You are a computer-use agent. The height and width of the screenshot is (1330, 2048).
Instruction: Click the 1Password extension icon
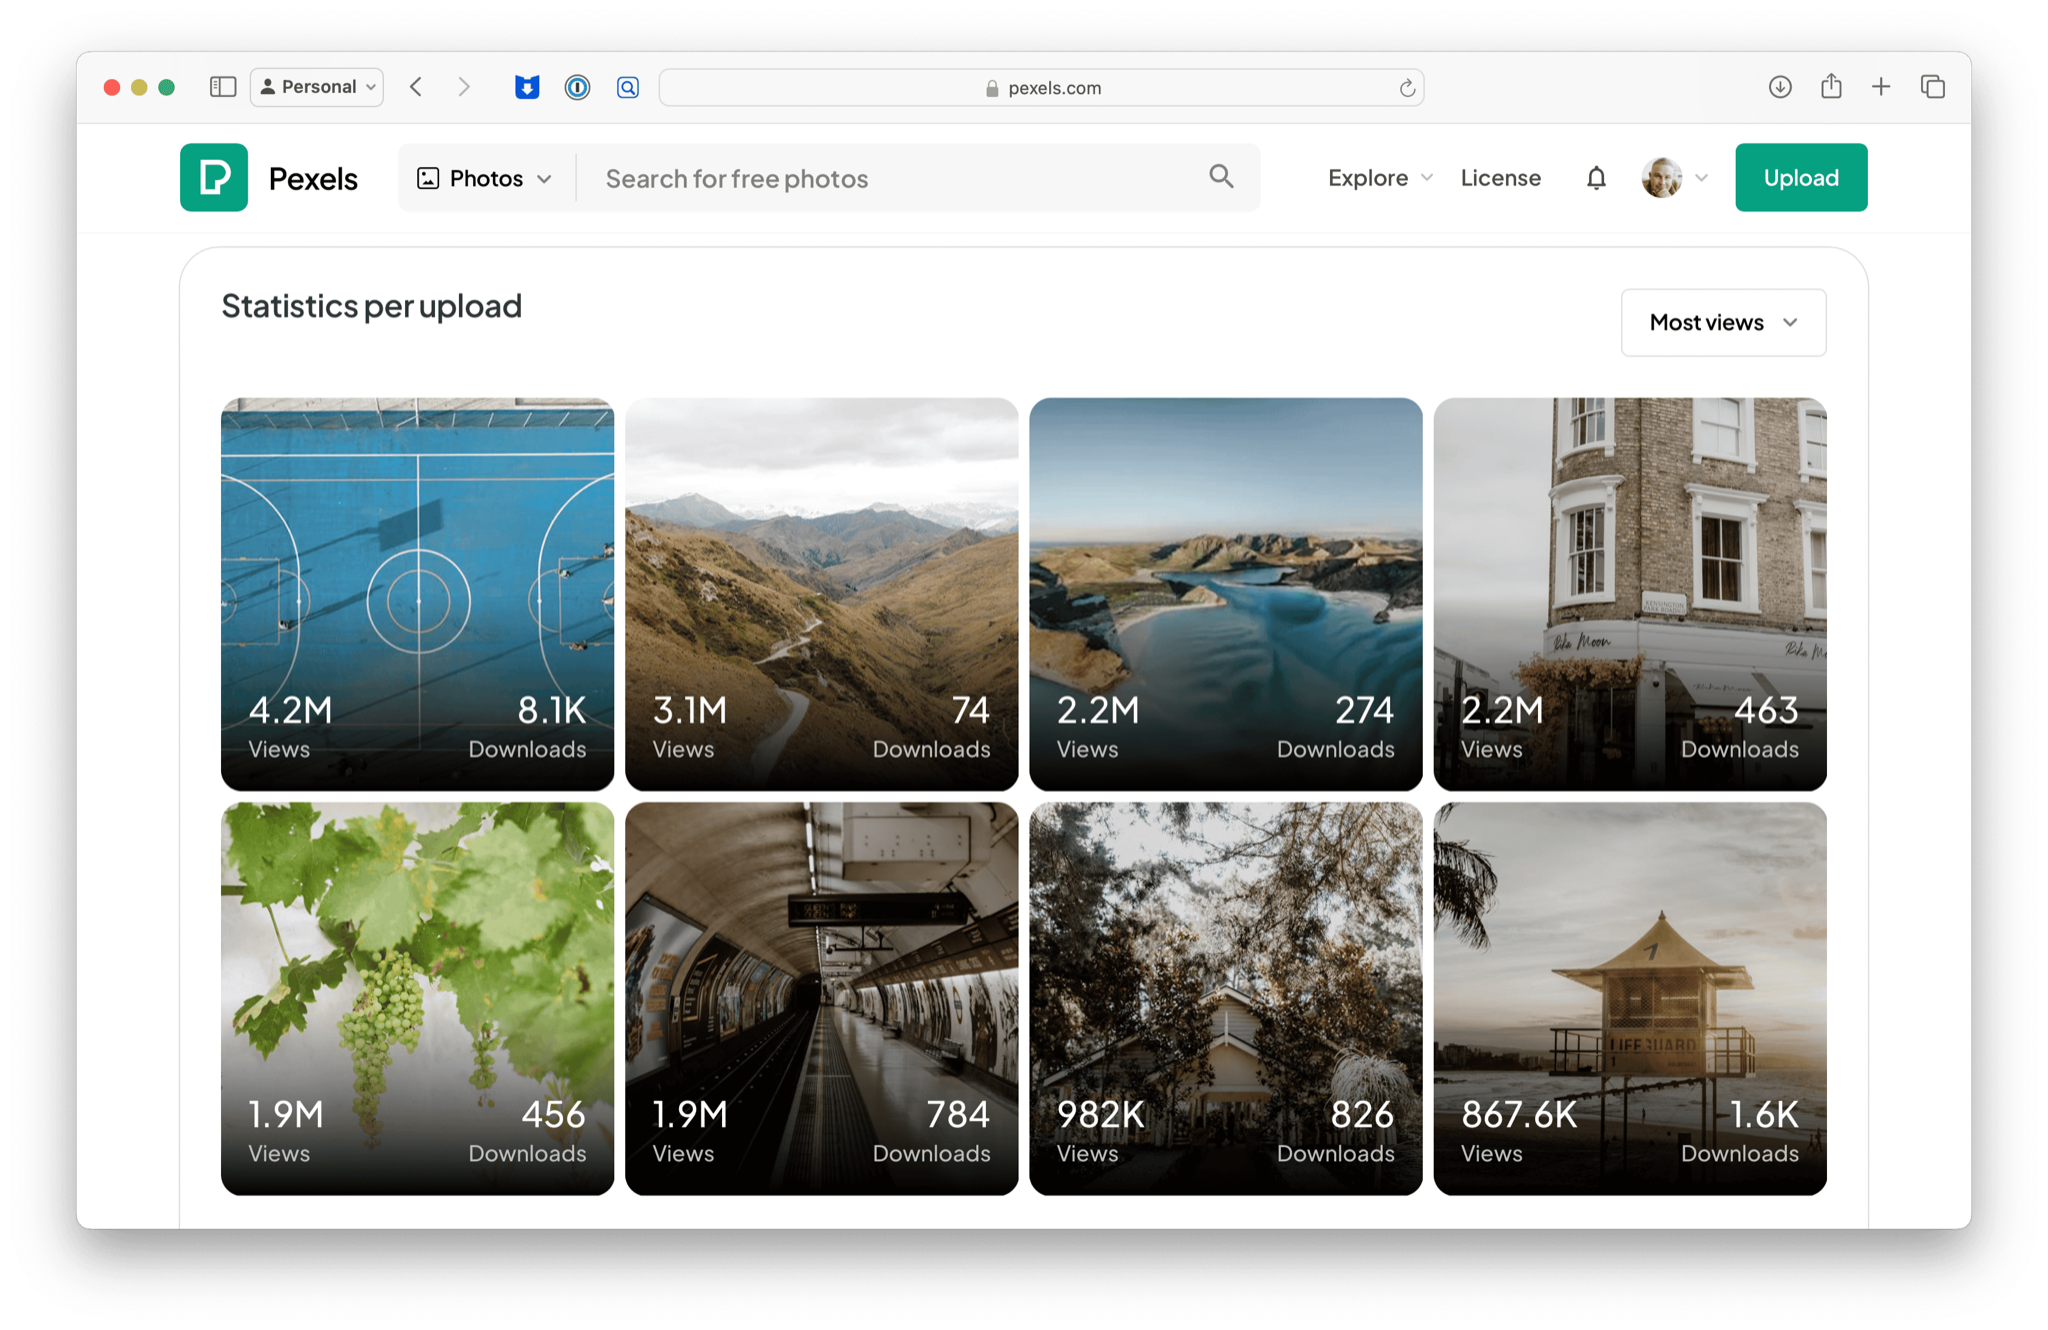pyautogui.click(x=577, y=87)
